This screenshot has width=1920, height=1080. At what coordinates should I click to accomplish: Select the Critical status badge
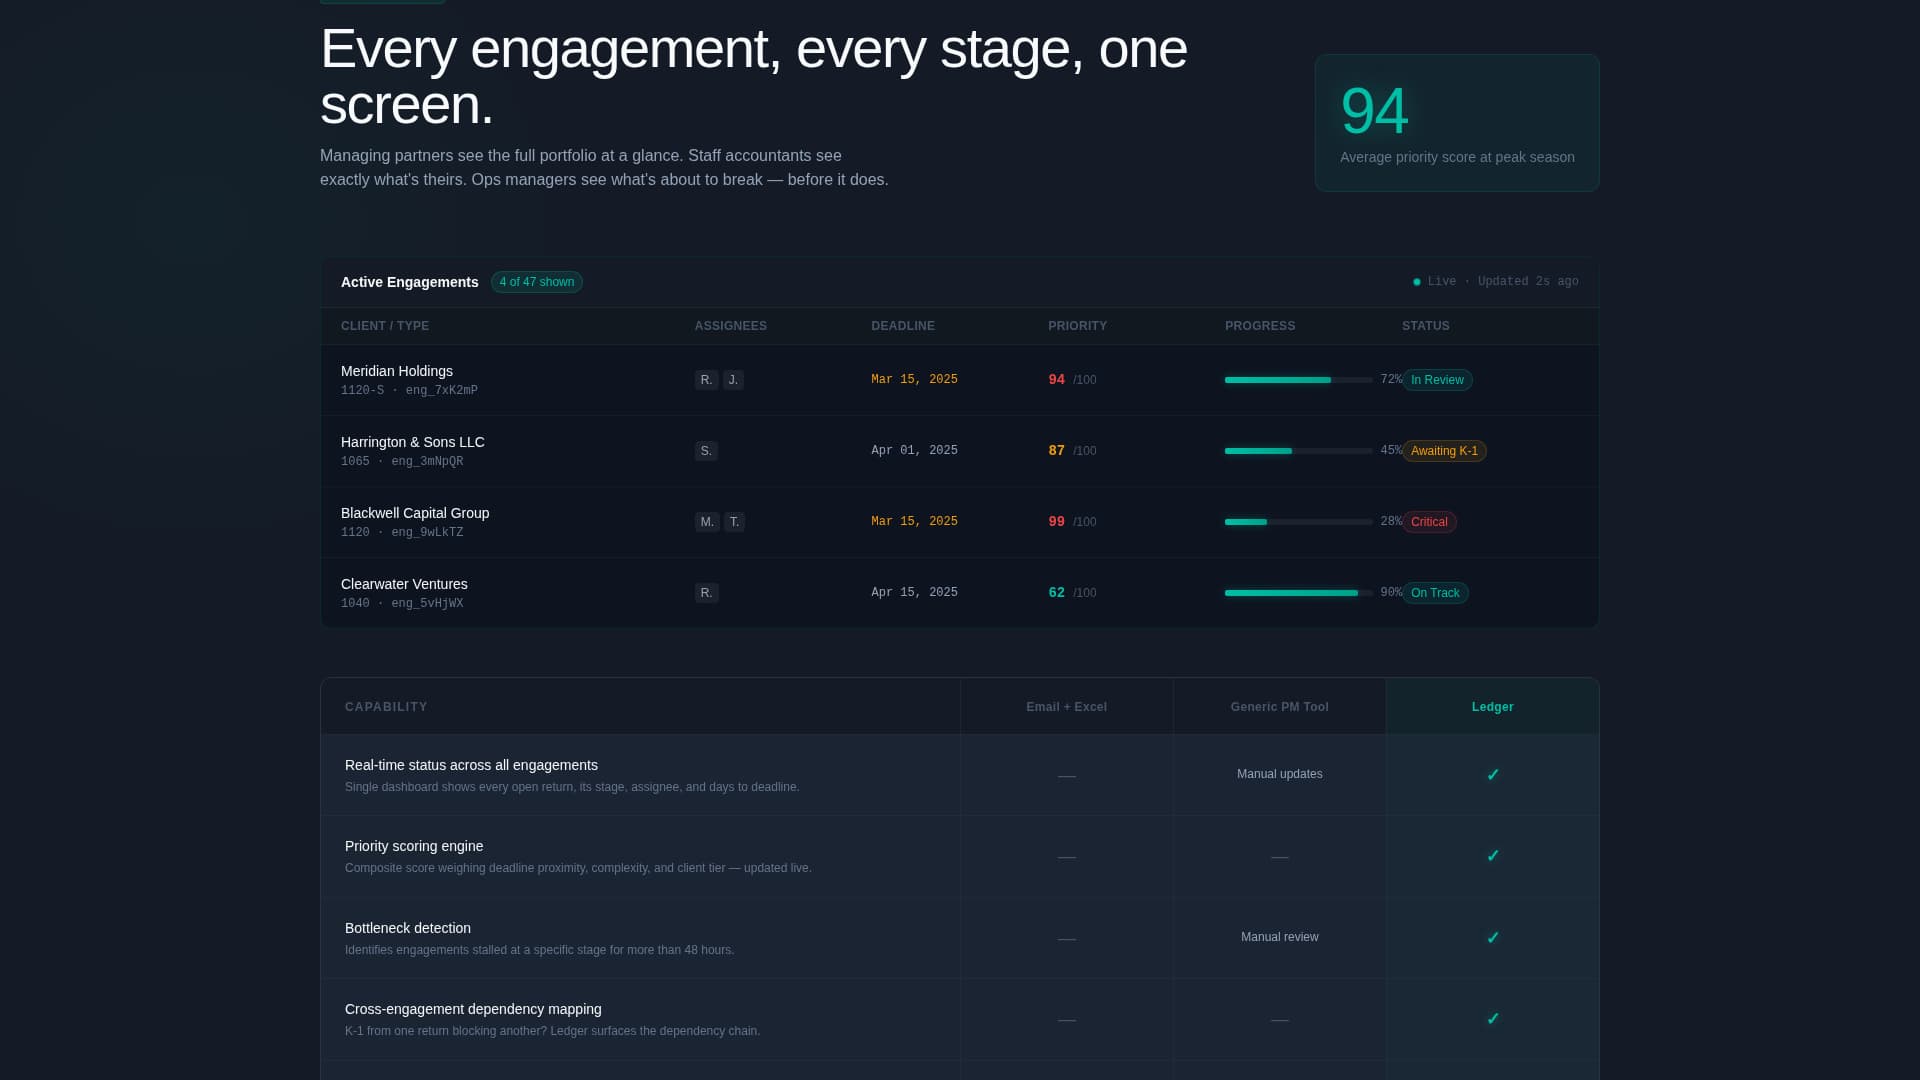[x=1429, y=522]
